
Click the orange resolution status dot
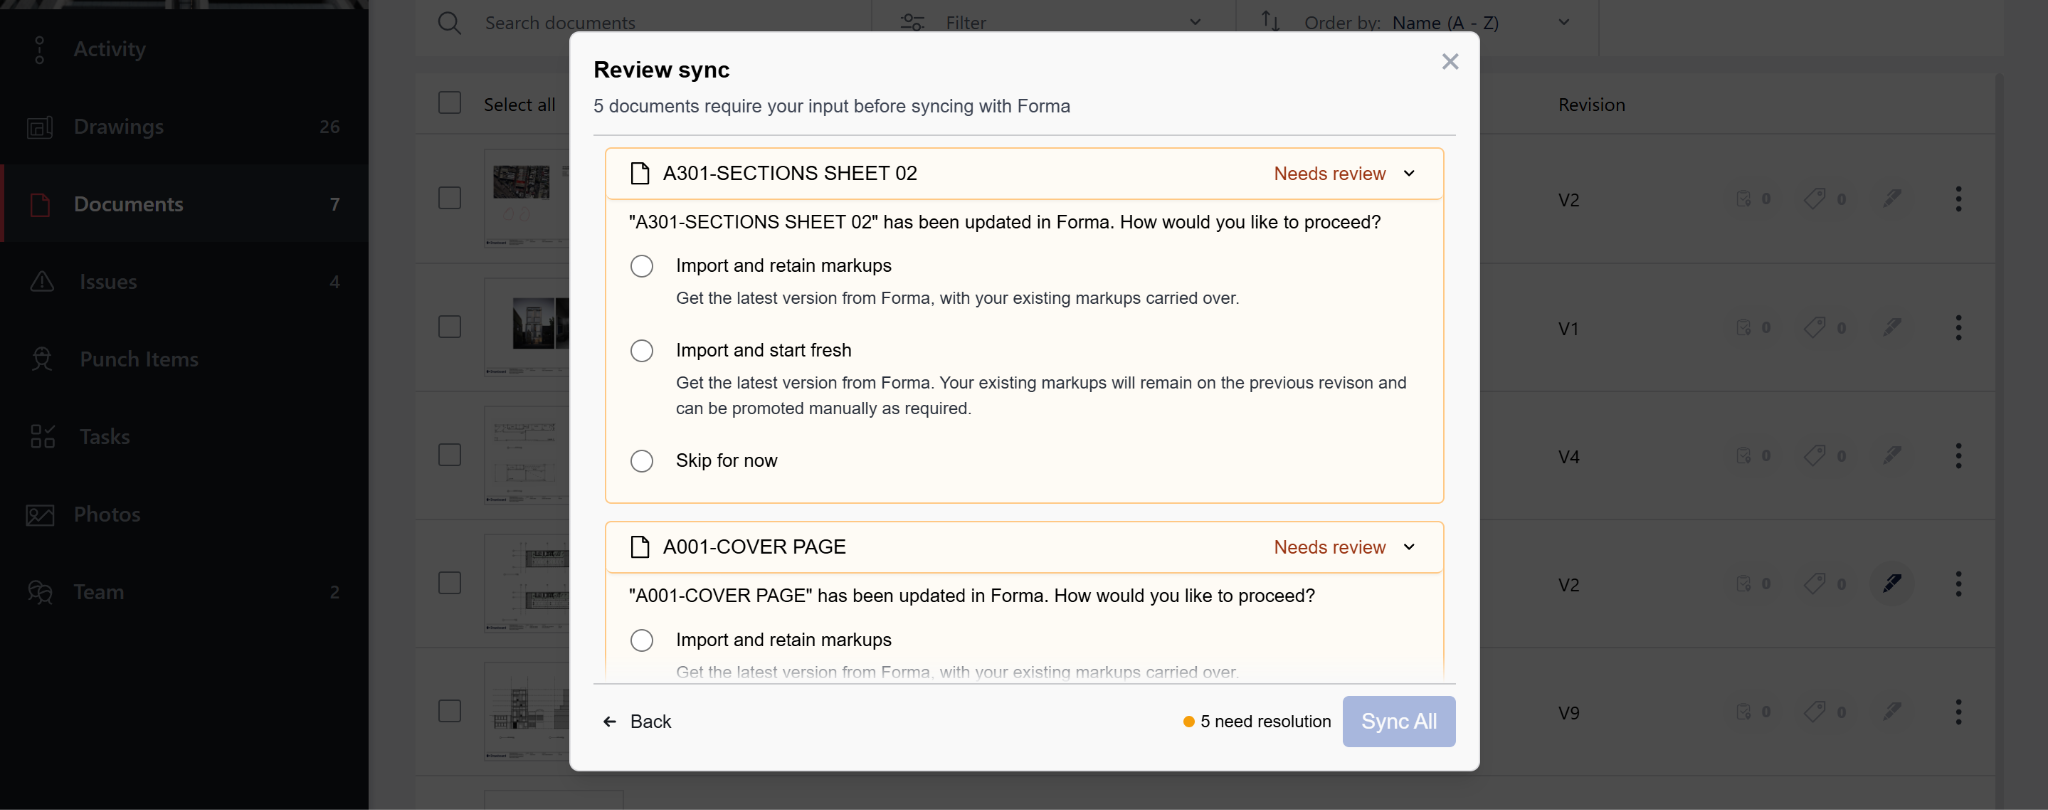click(x=1188, y=722)
